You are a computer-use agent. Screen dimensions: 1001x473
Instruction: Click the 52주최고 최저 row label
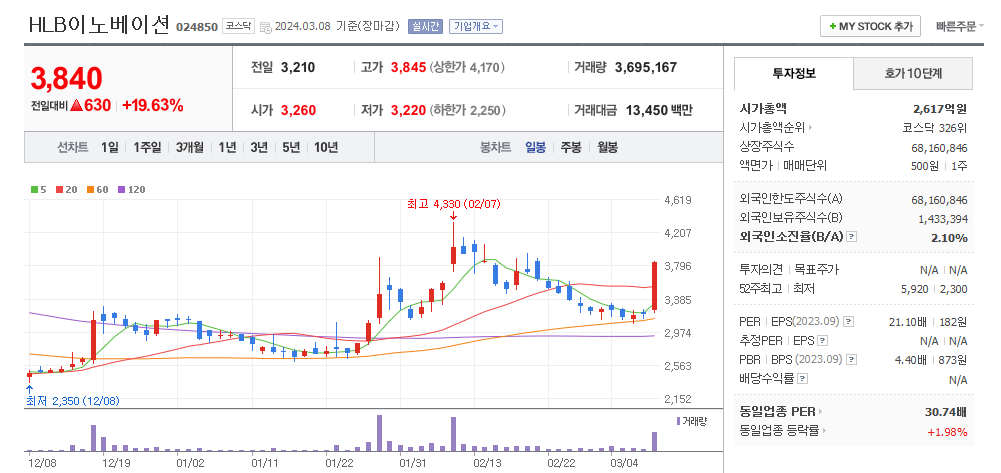(778, 289)
